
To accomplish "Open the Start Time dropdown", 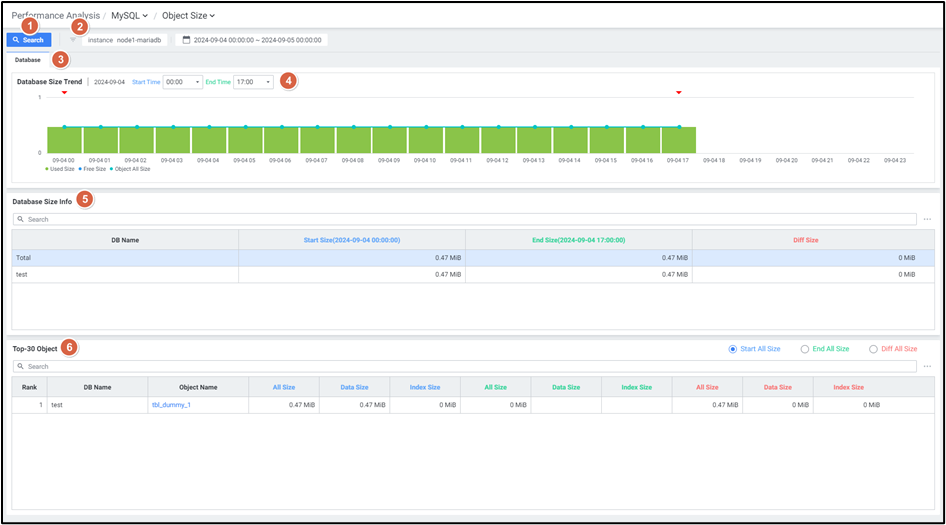I will [183, 82].
